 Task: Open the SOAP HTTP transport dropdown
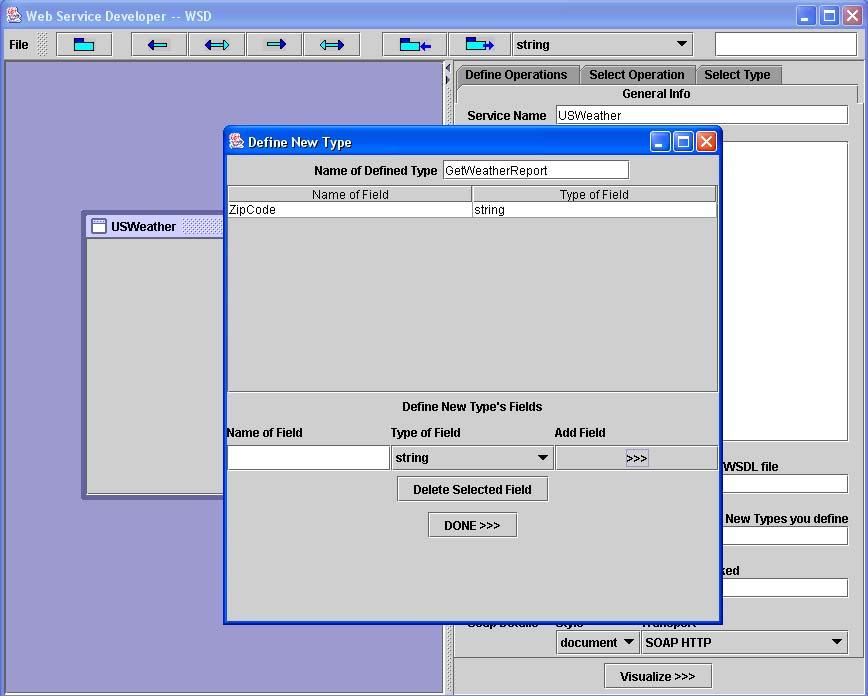(x=744, y=642)
